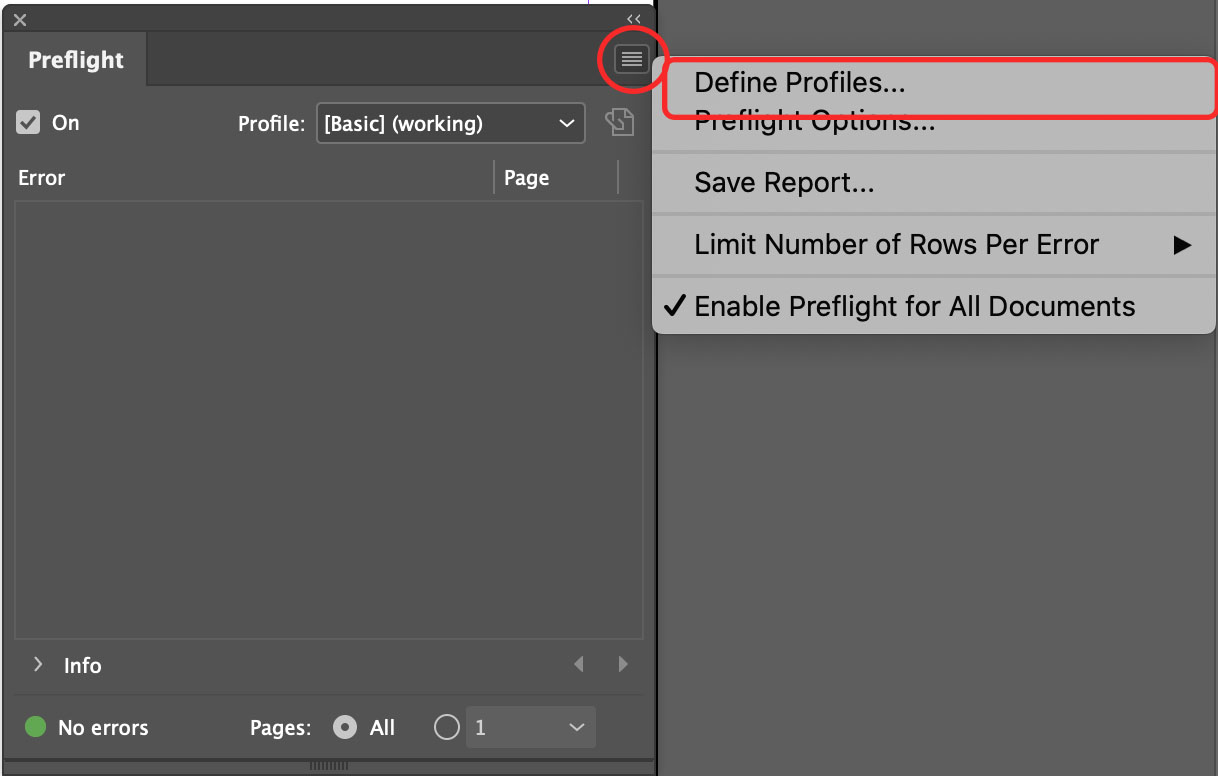1218x776 pixels.
Task: Open the Preflight panel flyout menu
Action: pos(631,60)
